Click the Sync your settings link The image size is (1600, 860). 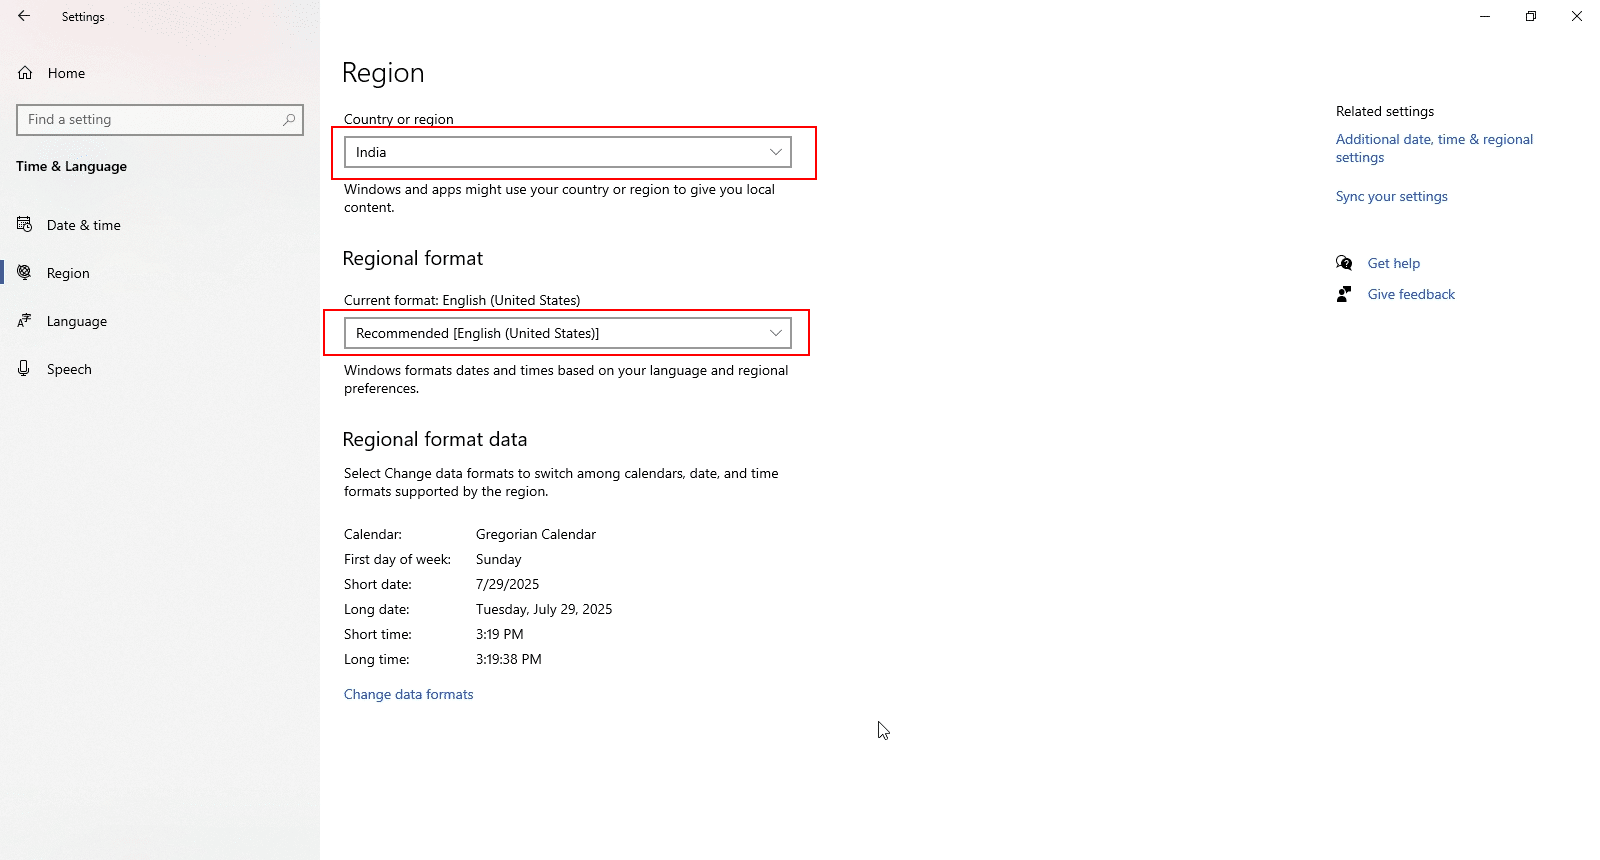coord(1391,196)
